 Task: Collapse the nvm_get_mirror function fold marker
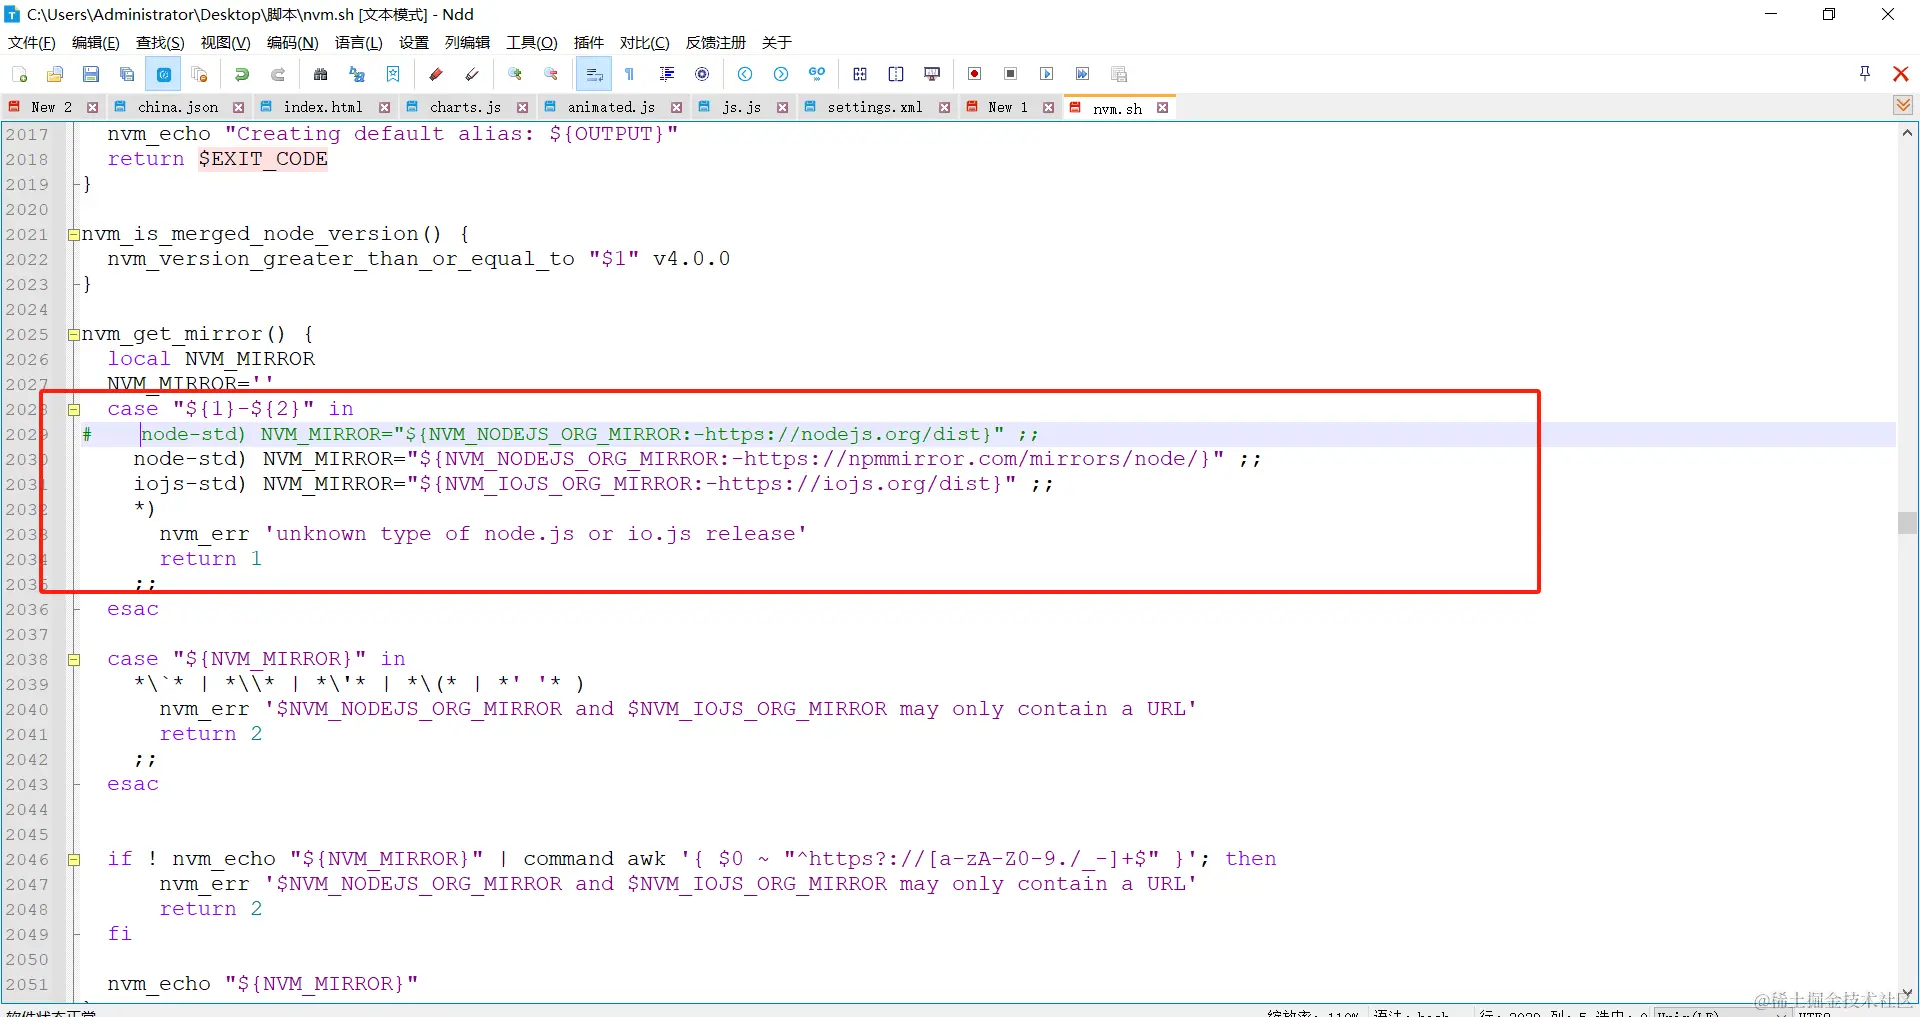73,334
